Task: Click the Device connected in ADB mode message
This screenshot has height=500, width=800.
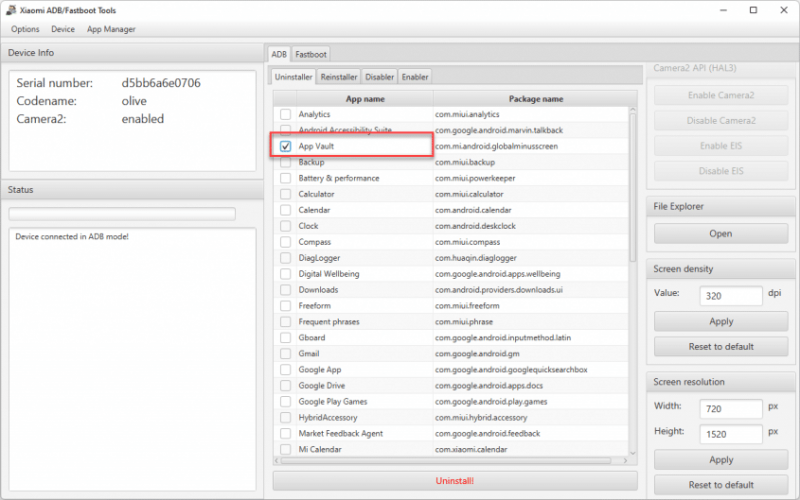Action: click(72, 237)
